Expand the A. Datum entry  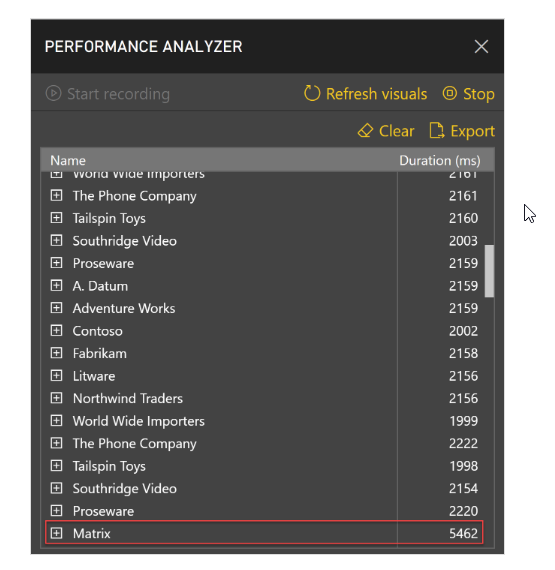[56, 286]
